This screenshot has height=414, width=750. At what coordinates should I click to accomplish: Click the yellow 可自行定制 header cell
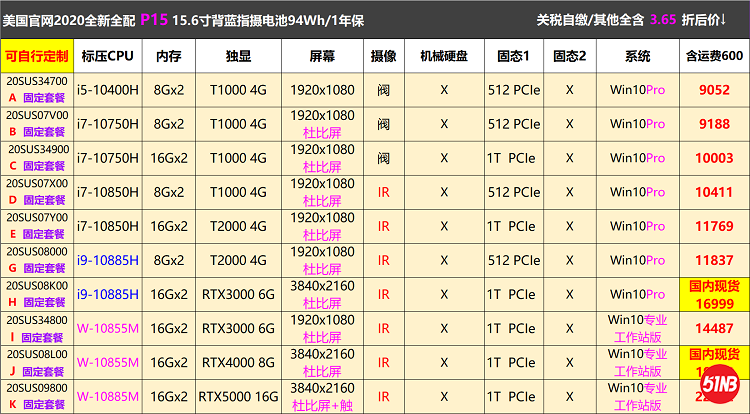[x=37, y=55]
